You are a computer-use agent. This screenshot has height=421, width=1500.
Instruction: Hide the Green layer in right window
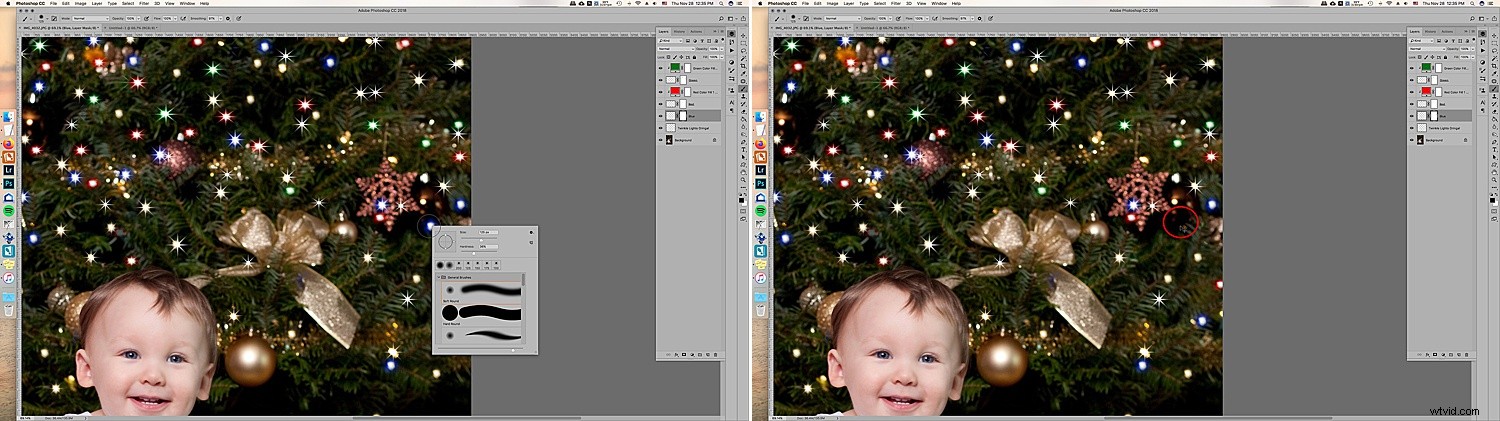click(x=1412, y=80)
